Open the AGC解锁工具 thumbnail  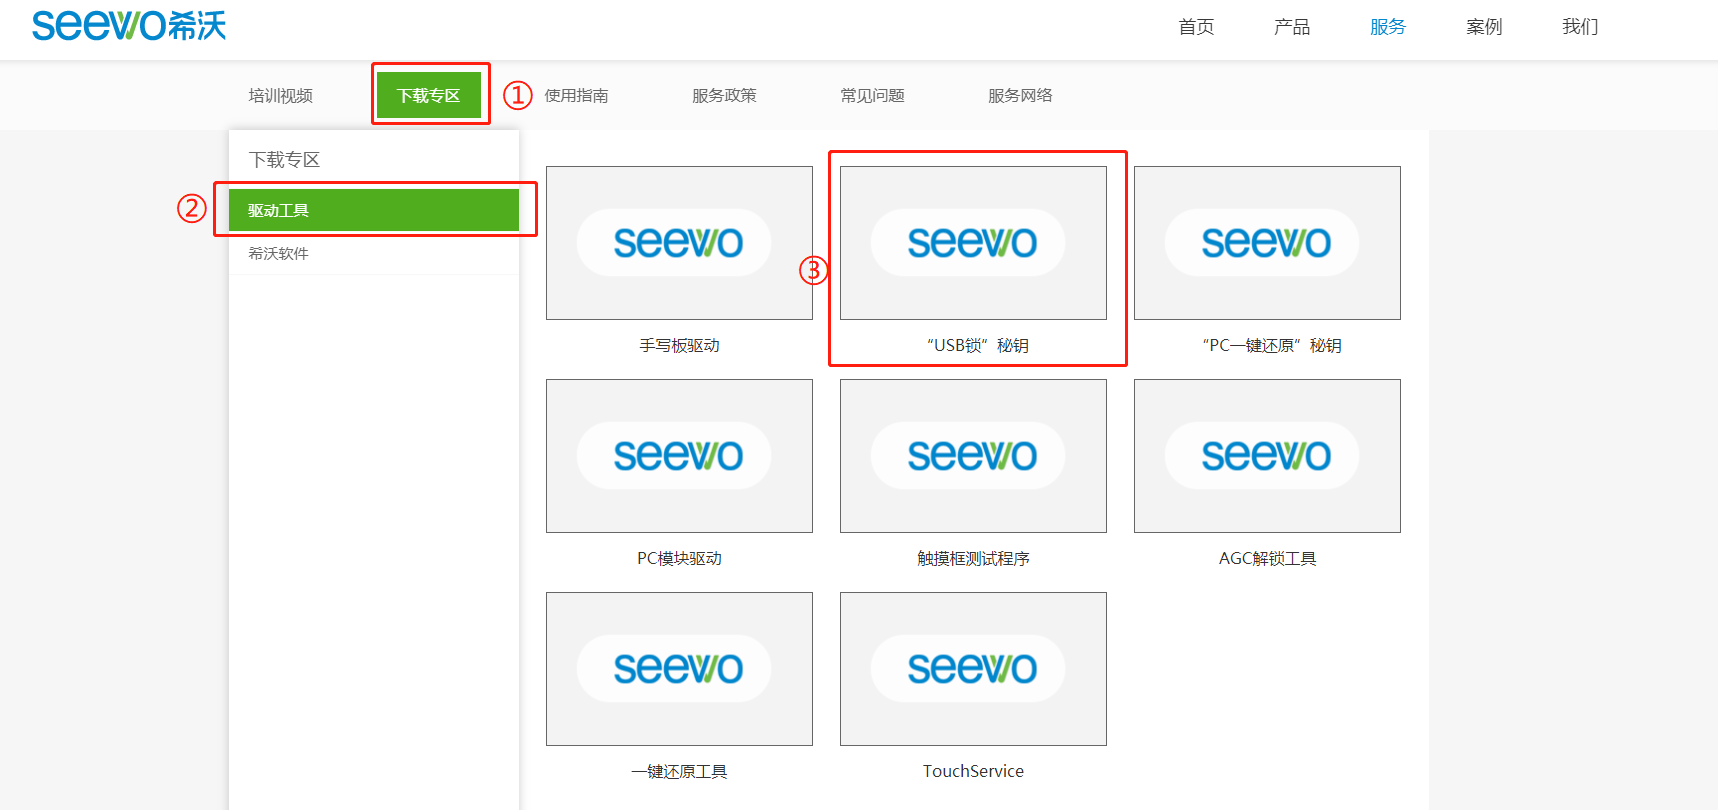point(1267,456)
